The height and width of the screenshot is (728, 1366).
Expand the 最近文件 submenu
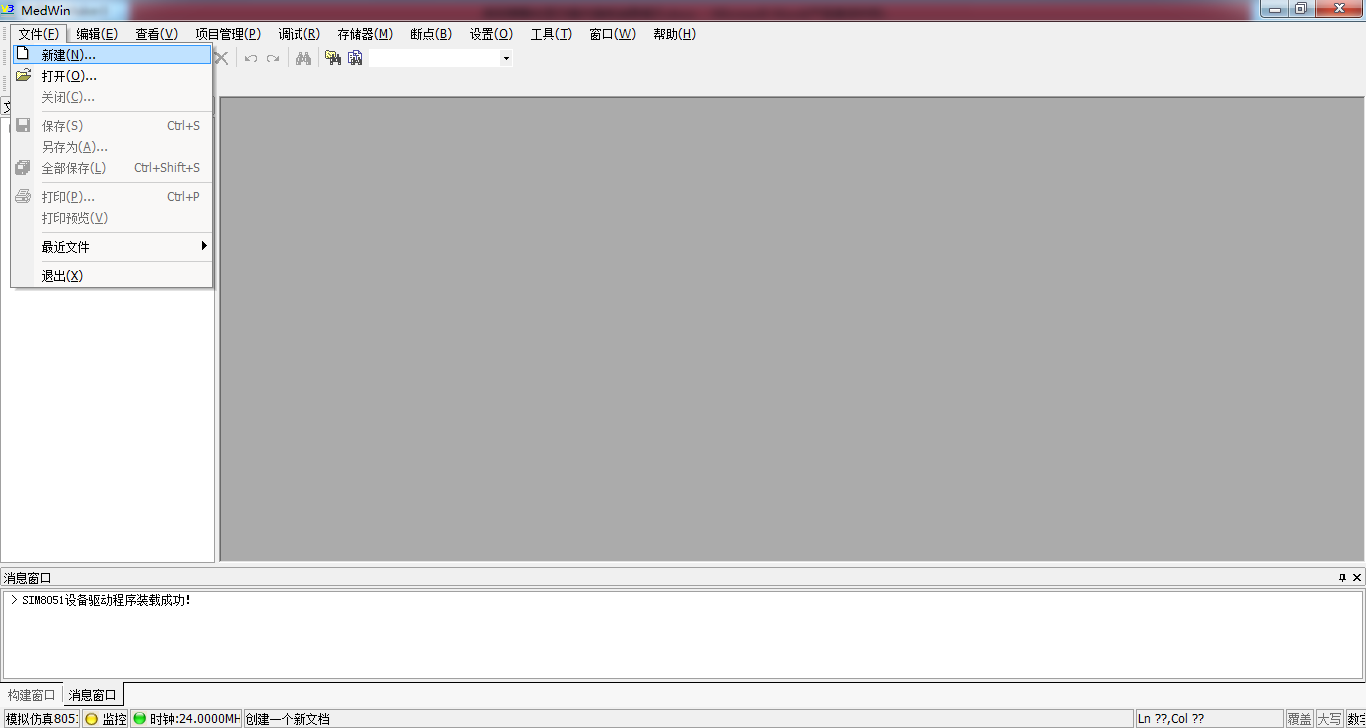pyautogui.click(x=112, y=247)
